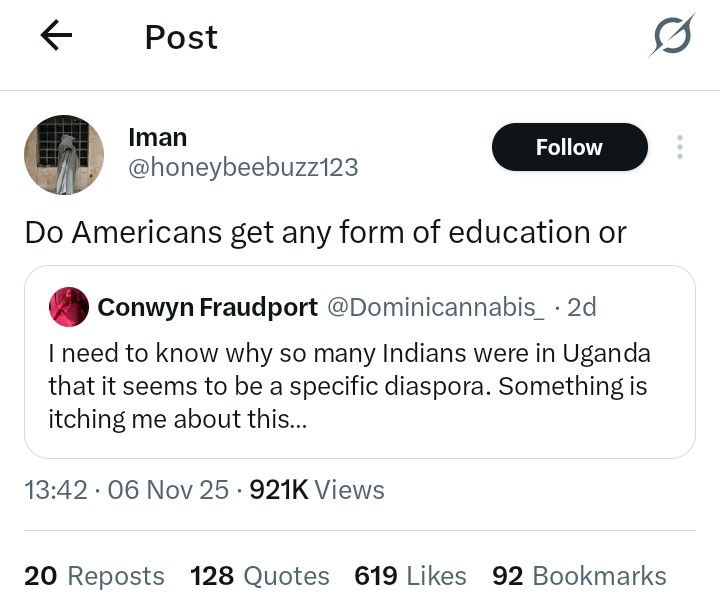720x611 pixels.
Task: Go back using the left arrow
Action: click(x=57, y=37)
